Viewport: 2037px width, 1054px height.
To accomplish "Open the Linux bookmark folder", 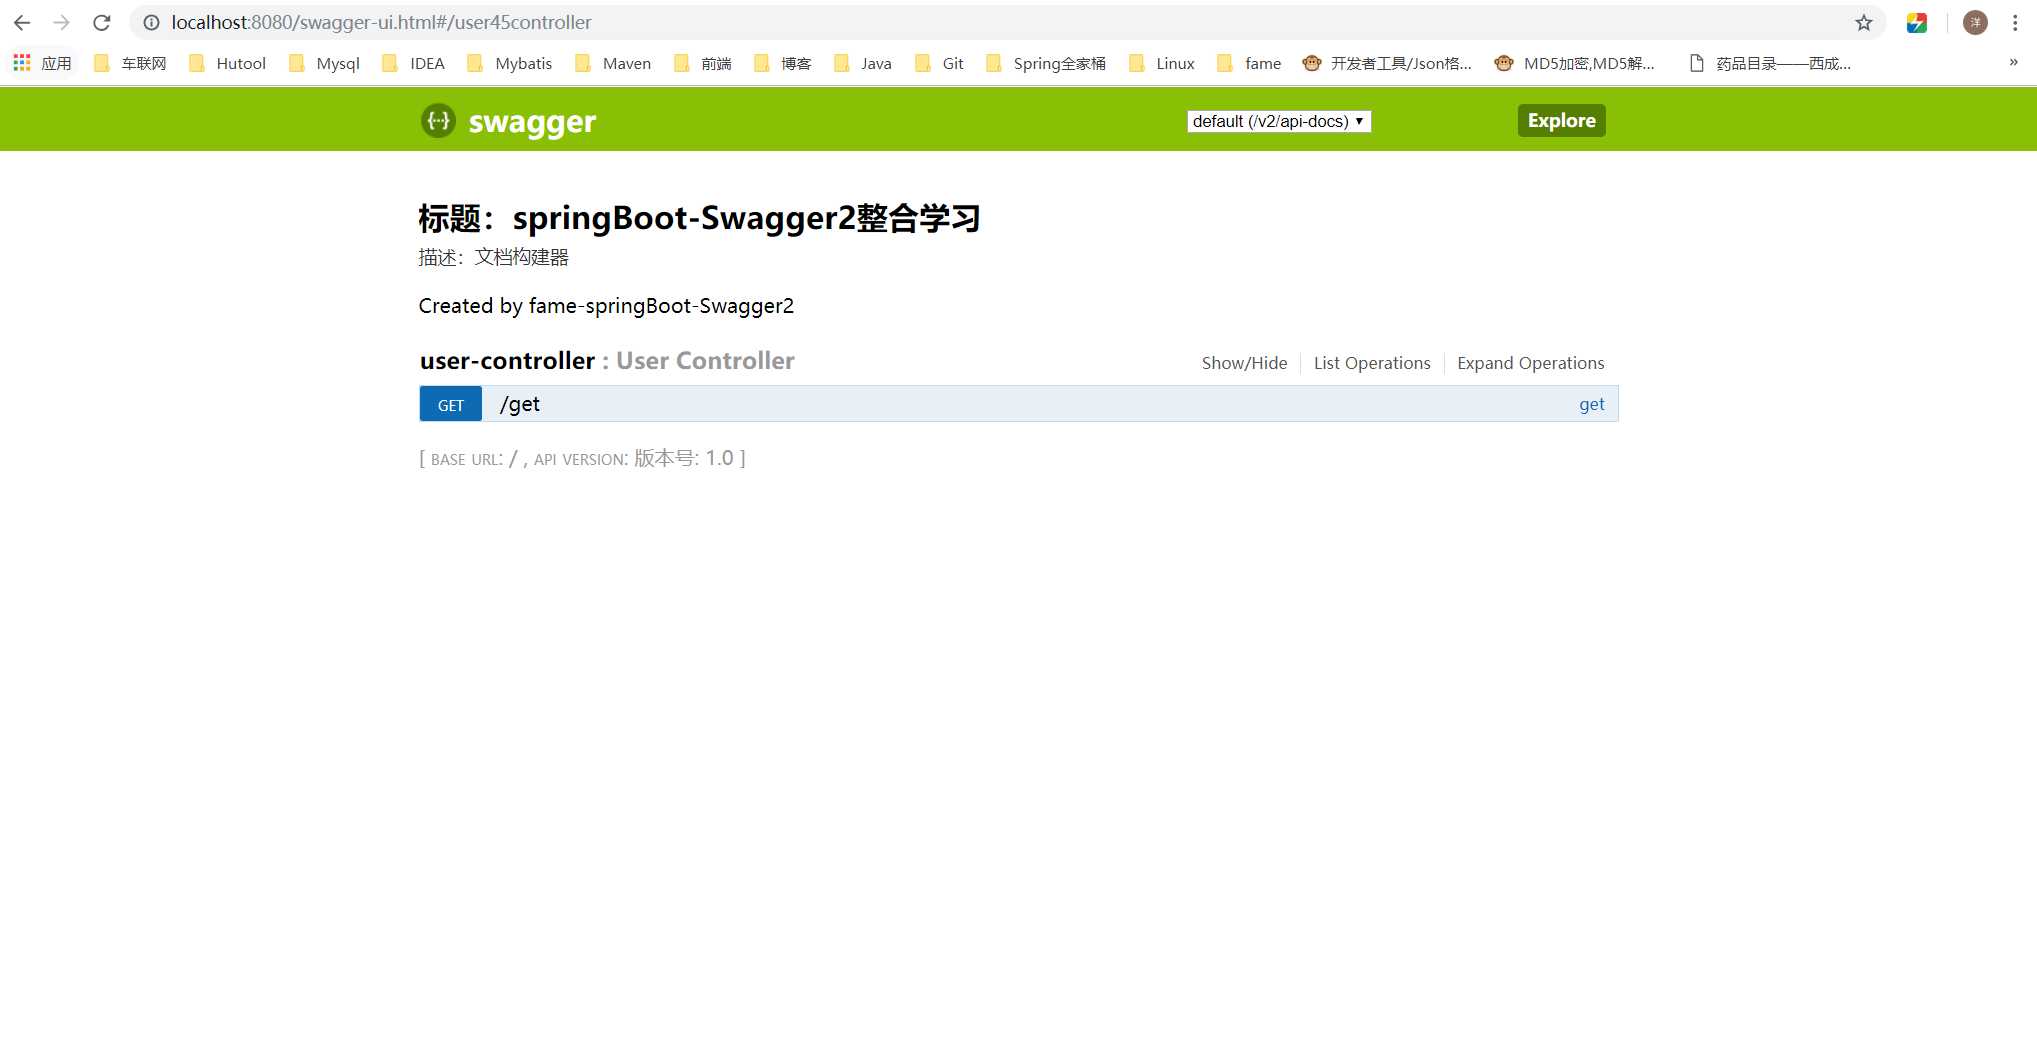I will coord(1162,63).
